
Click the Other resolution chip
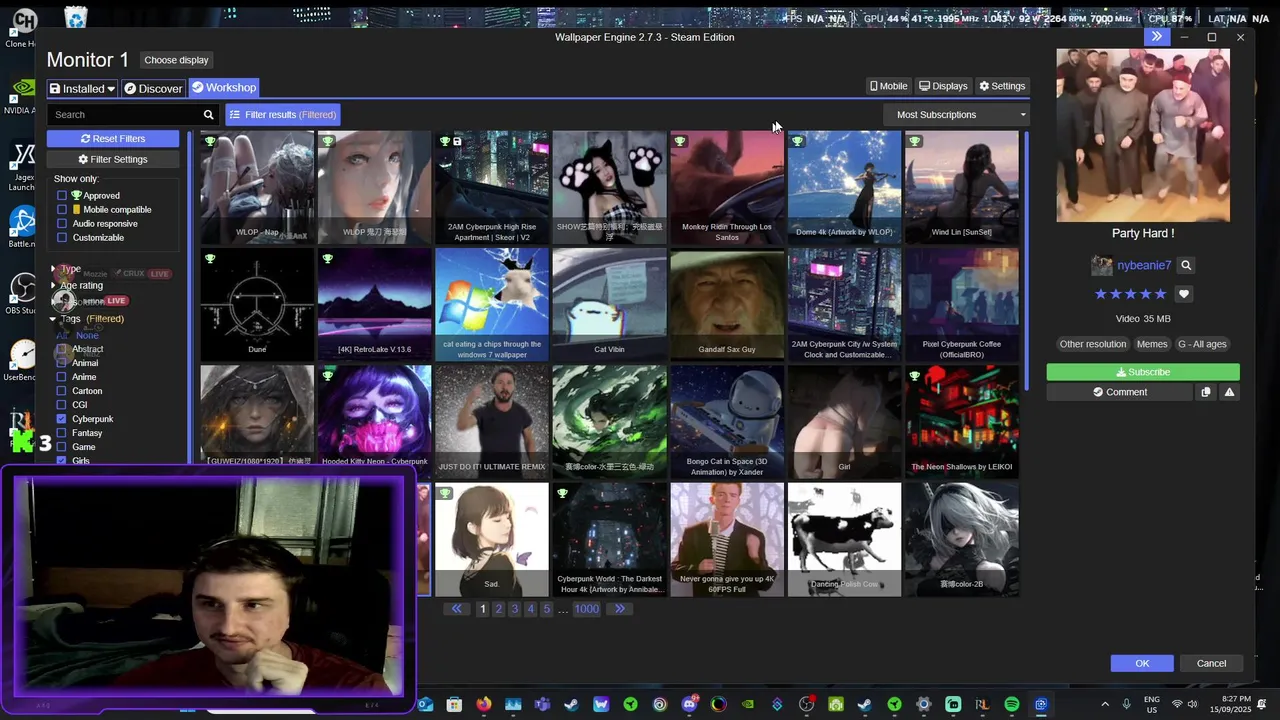pyautogui.click(x=1093, y=344)
